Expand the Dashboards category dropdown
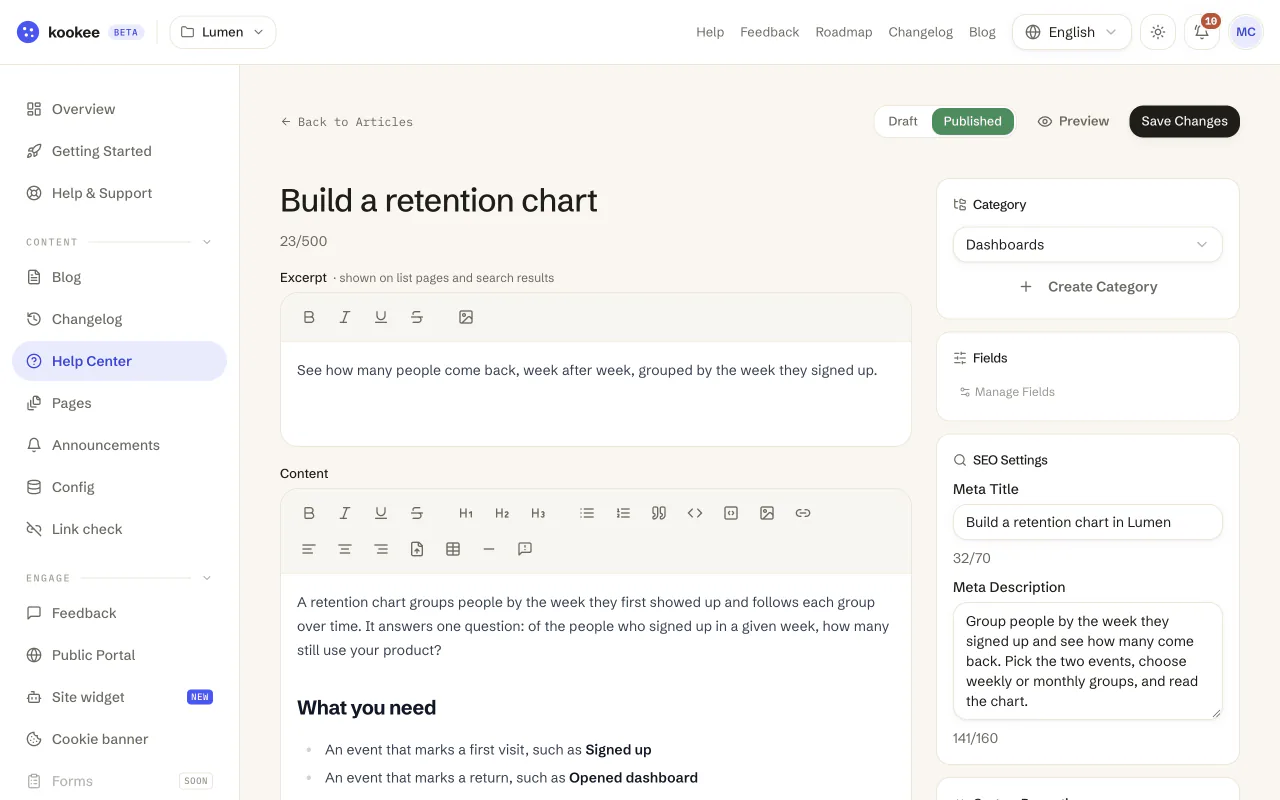 tap(1088, 245)
